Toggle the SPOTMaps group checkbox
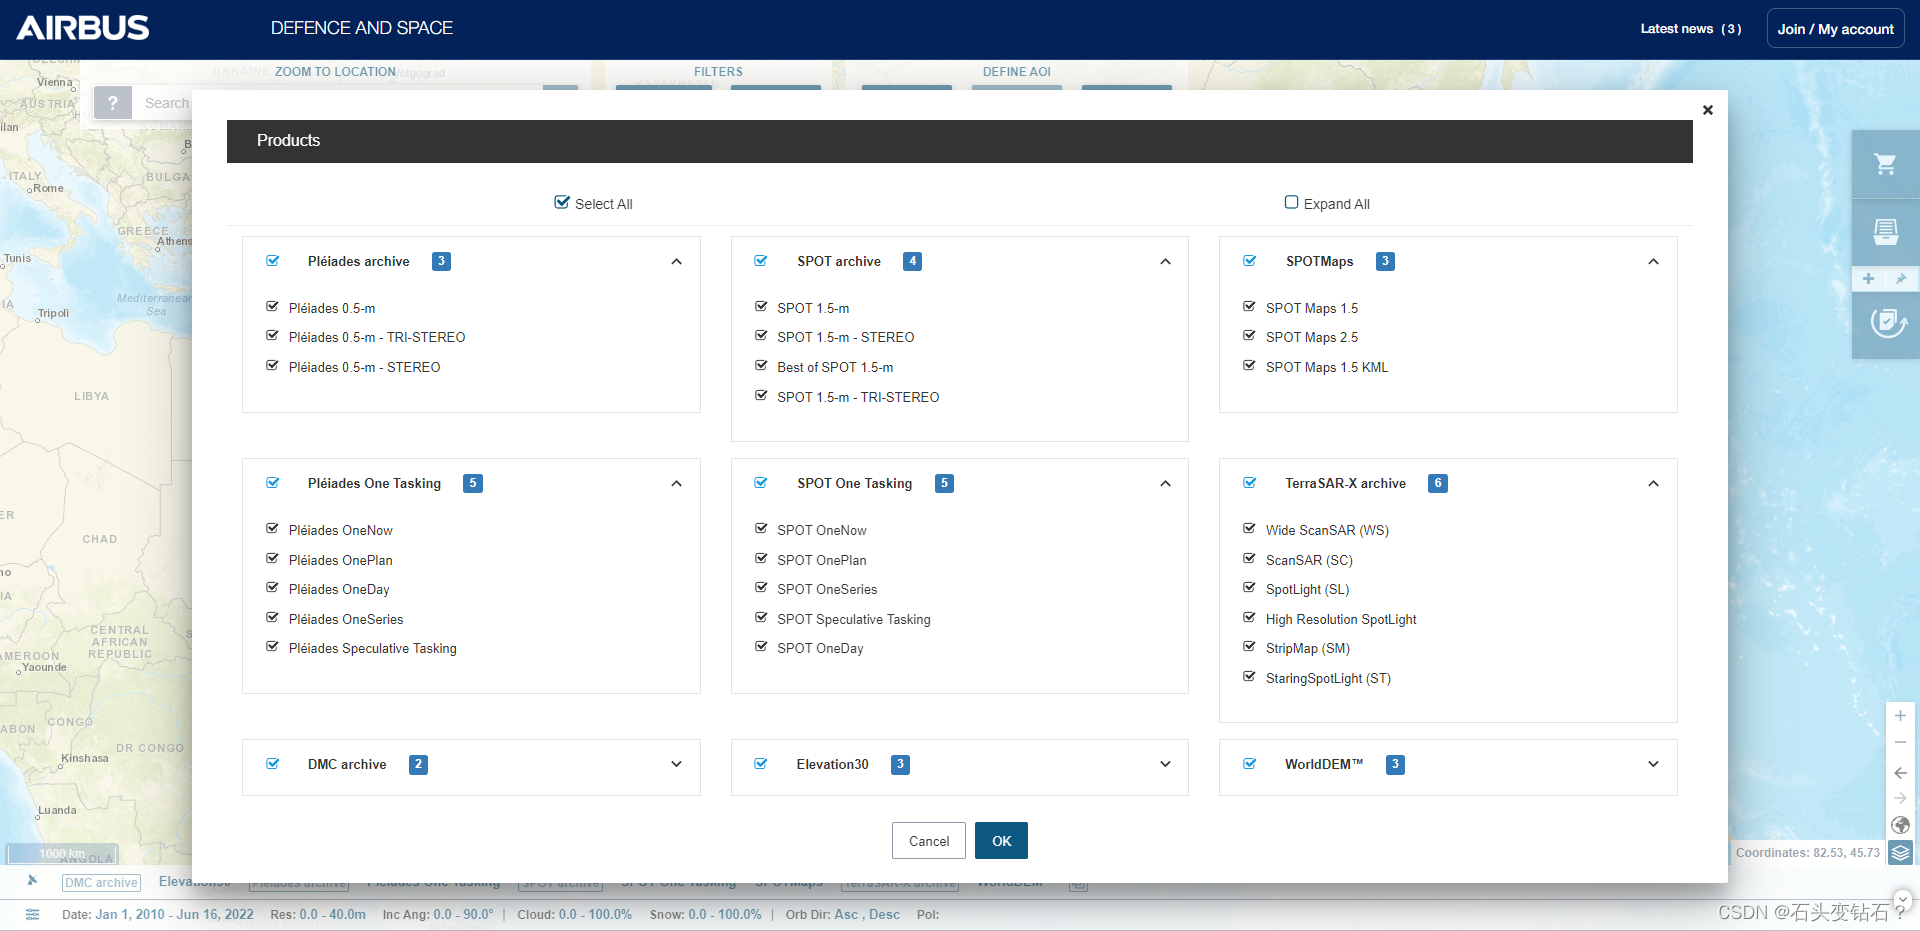Screen dimensions: 1920x931 pos(1250,261)
